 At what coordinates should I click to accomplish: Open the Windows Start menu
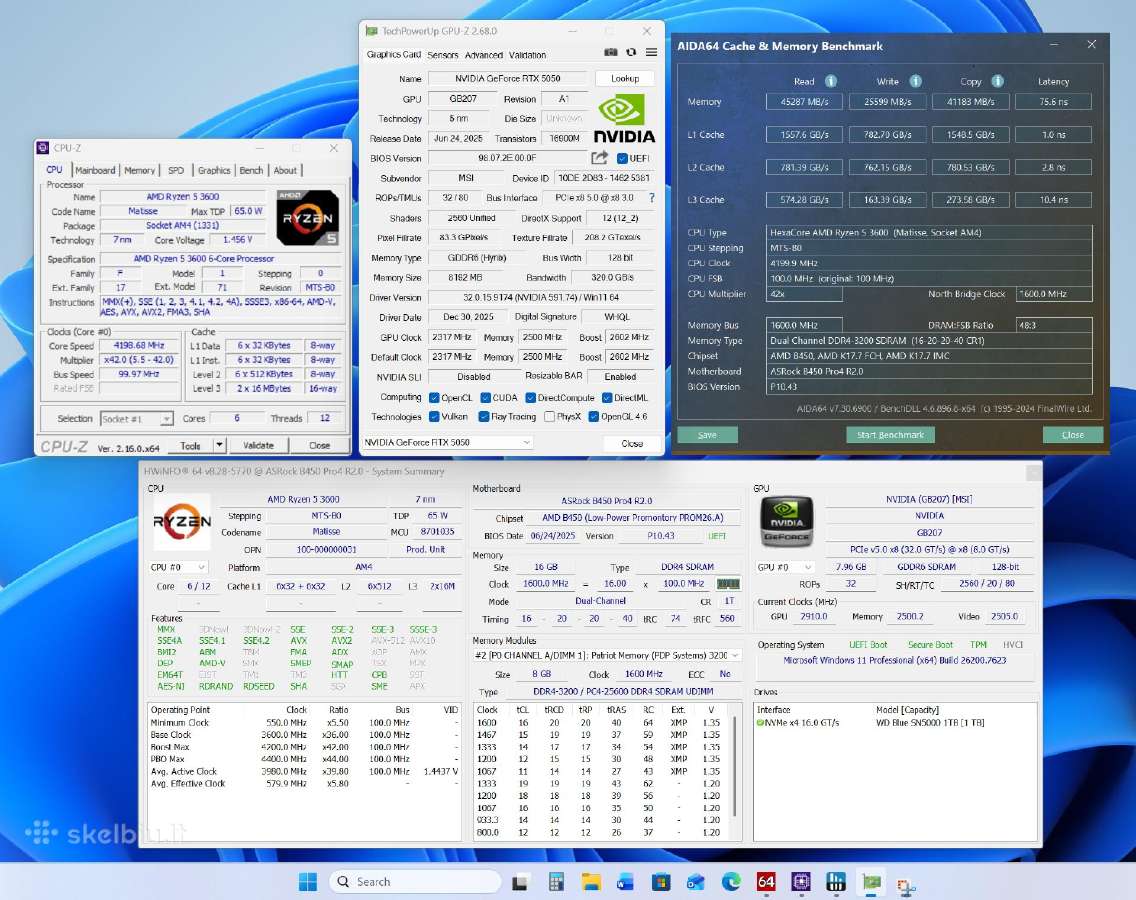[308, 882]
